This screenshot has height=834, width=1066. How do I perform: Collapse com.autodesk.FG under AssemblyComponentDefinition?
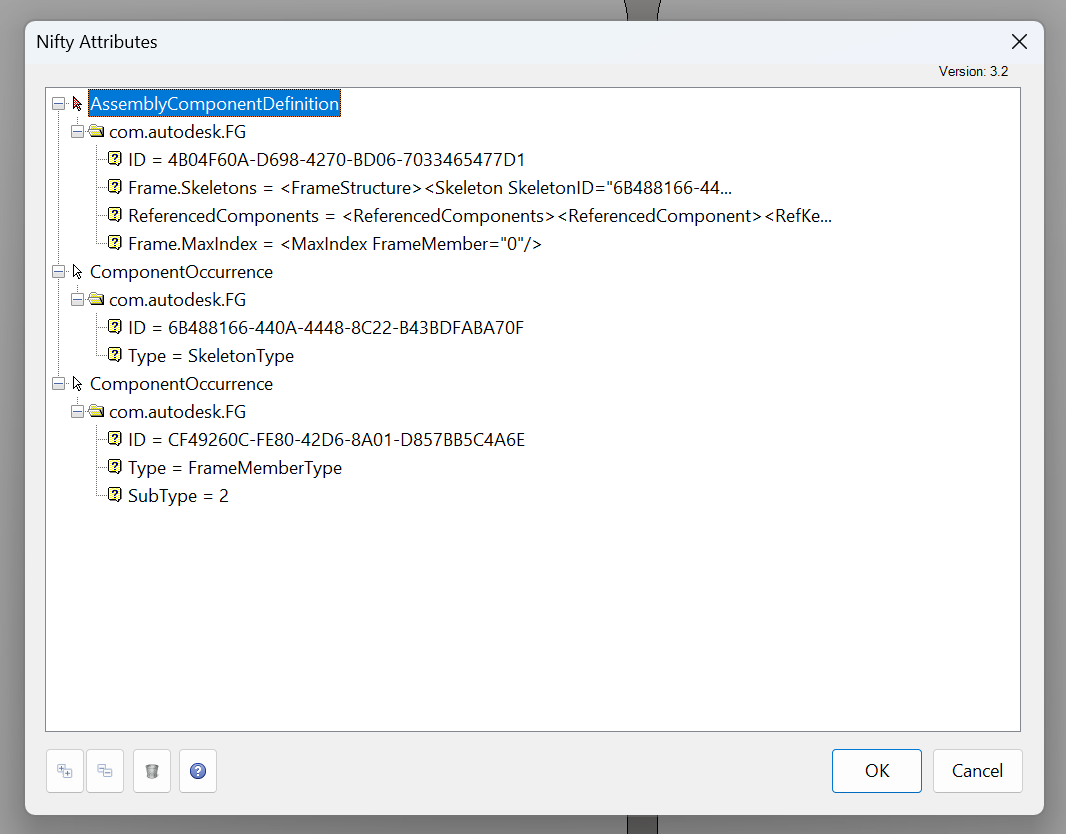pyautogui.click(x=78, y=131)
